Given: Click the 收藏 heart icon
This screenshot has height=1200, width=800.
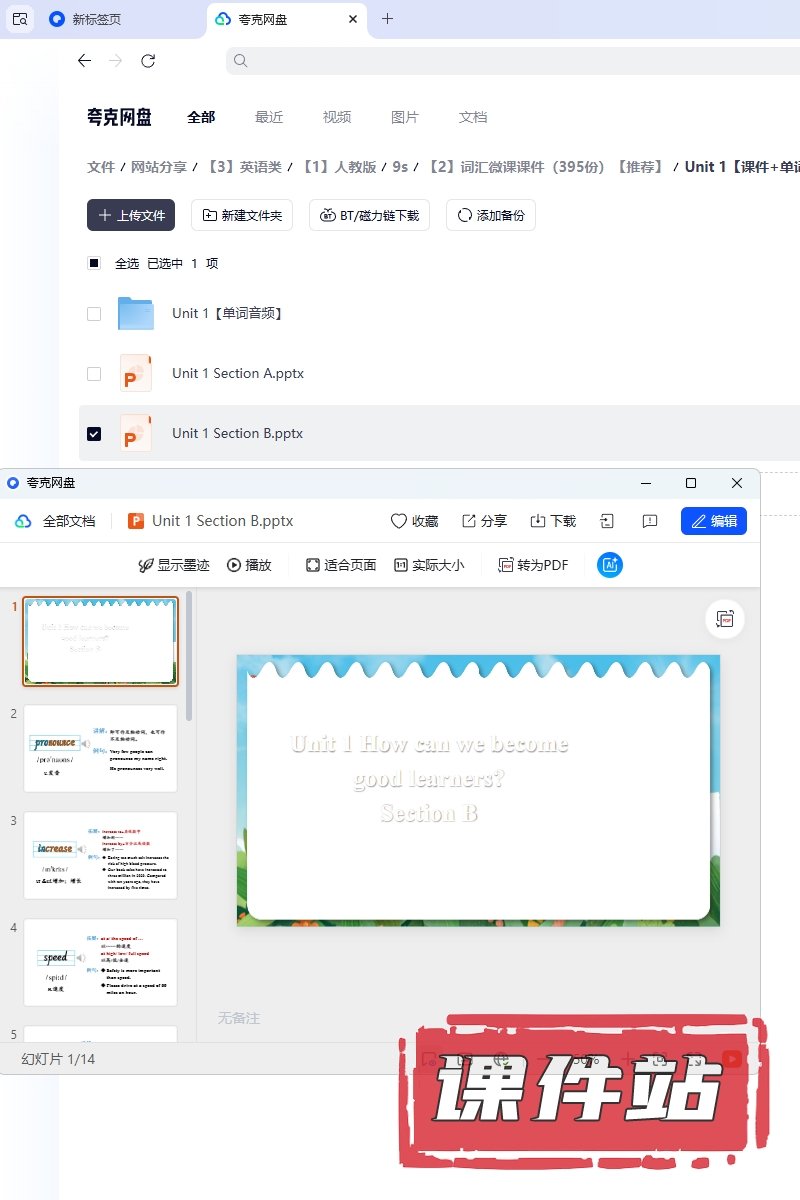Looking at the screenshot, I should pyautogui.click(x=399, y=521).
